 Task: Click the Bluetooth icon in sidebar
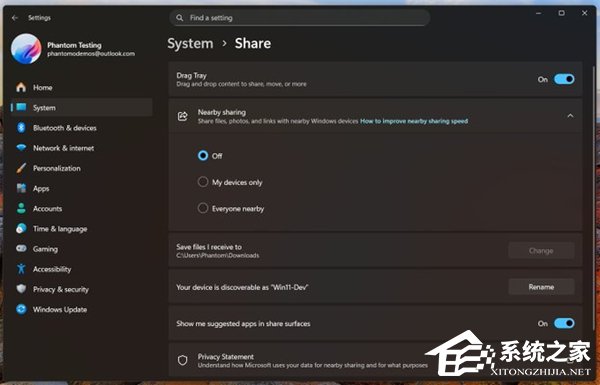(21, 128)
